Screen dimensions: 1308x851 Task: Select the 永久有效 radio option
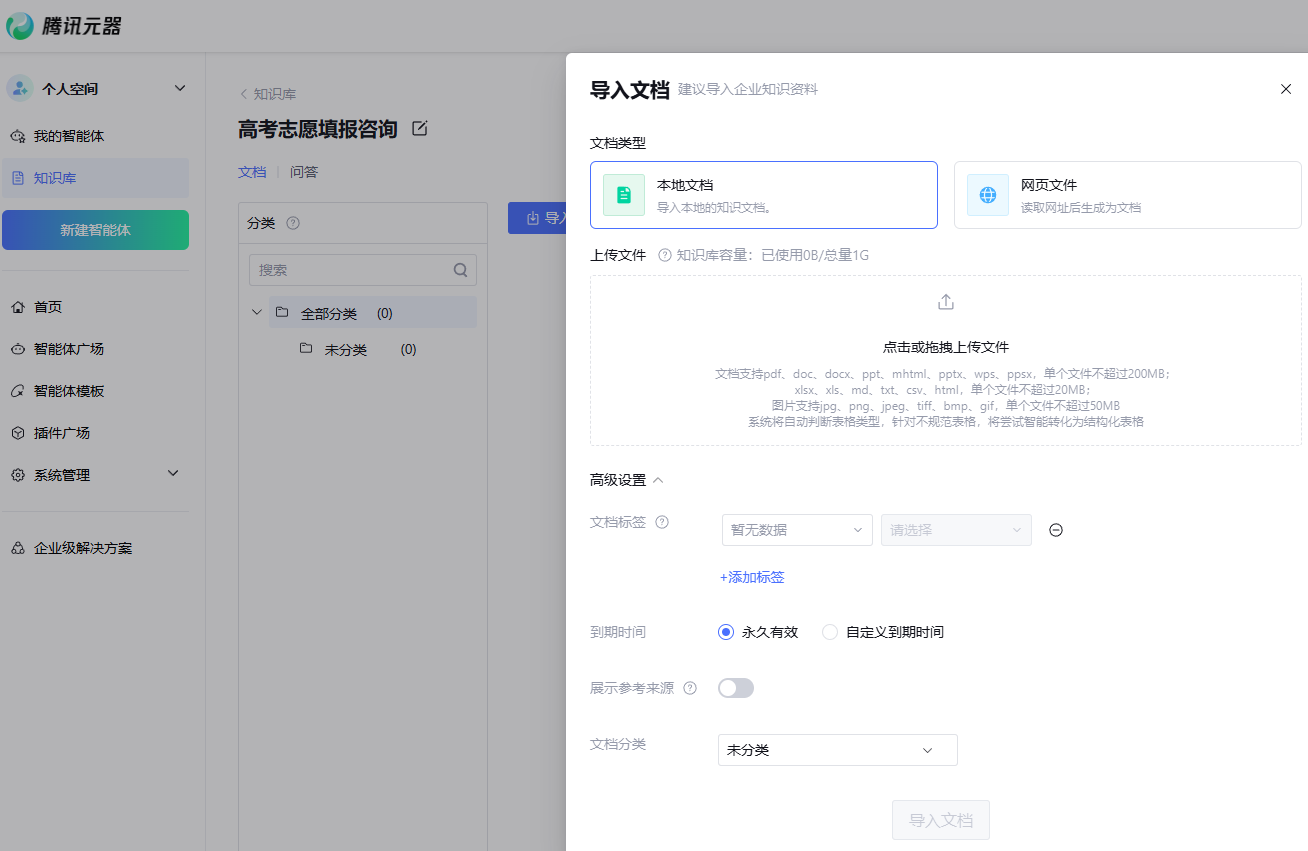point(726,632)
